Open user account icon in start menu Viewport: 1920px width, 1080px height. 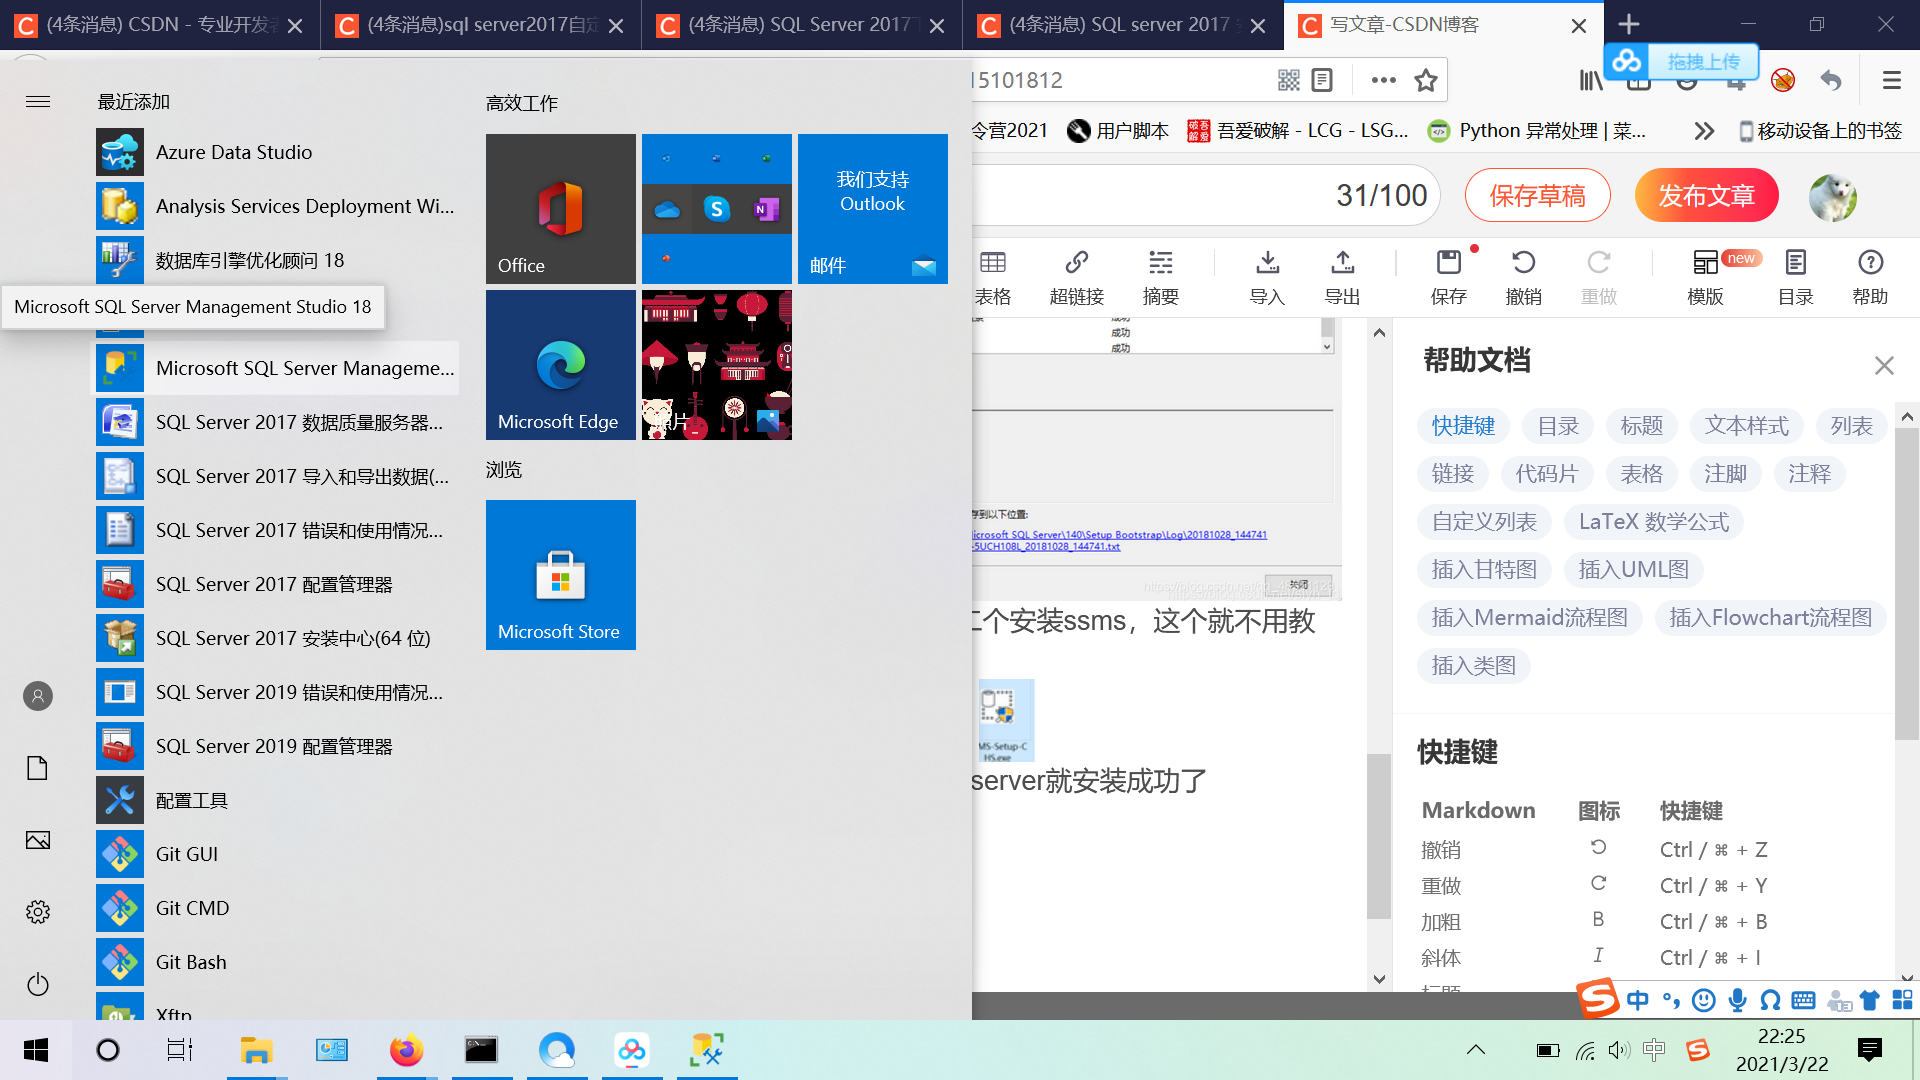38,696
